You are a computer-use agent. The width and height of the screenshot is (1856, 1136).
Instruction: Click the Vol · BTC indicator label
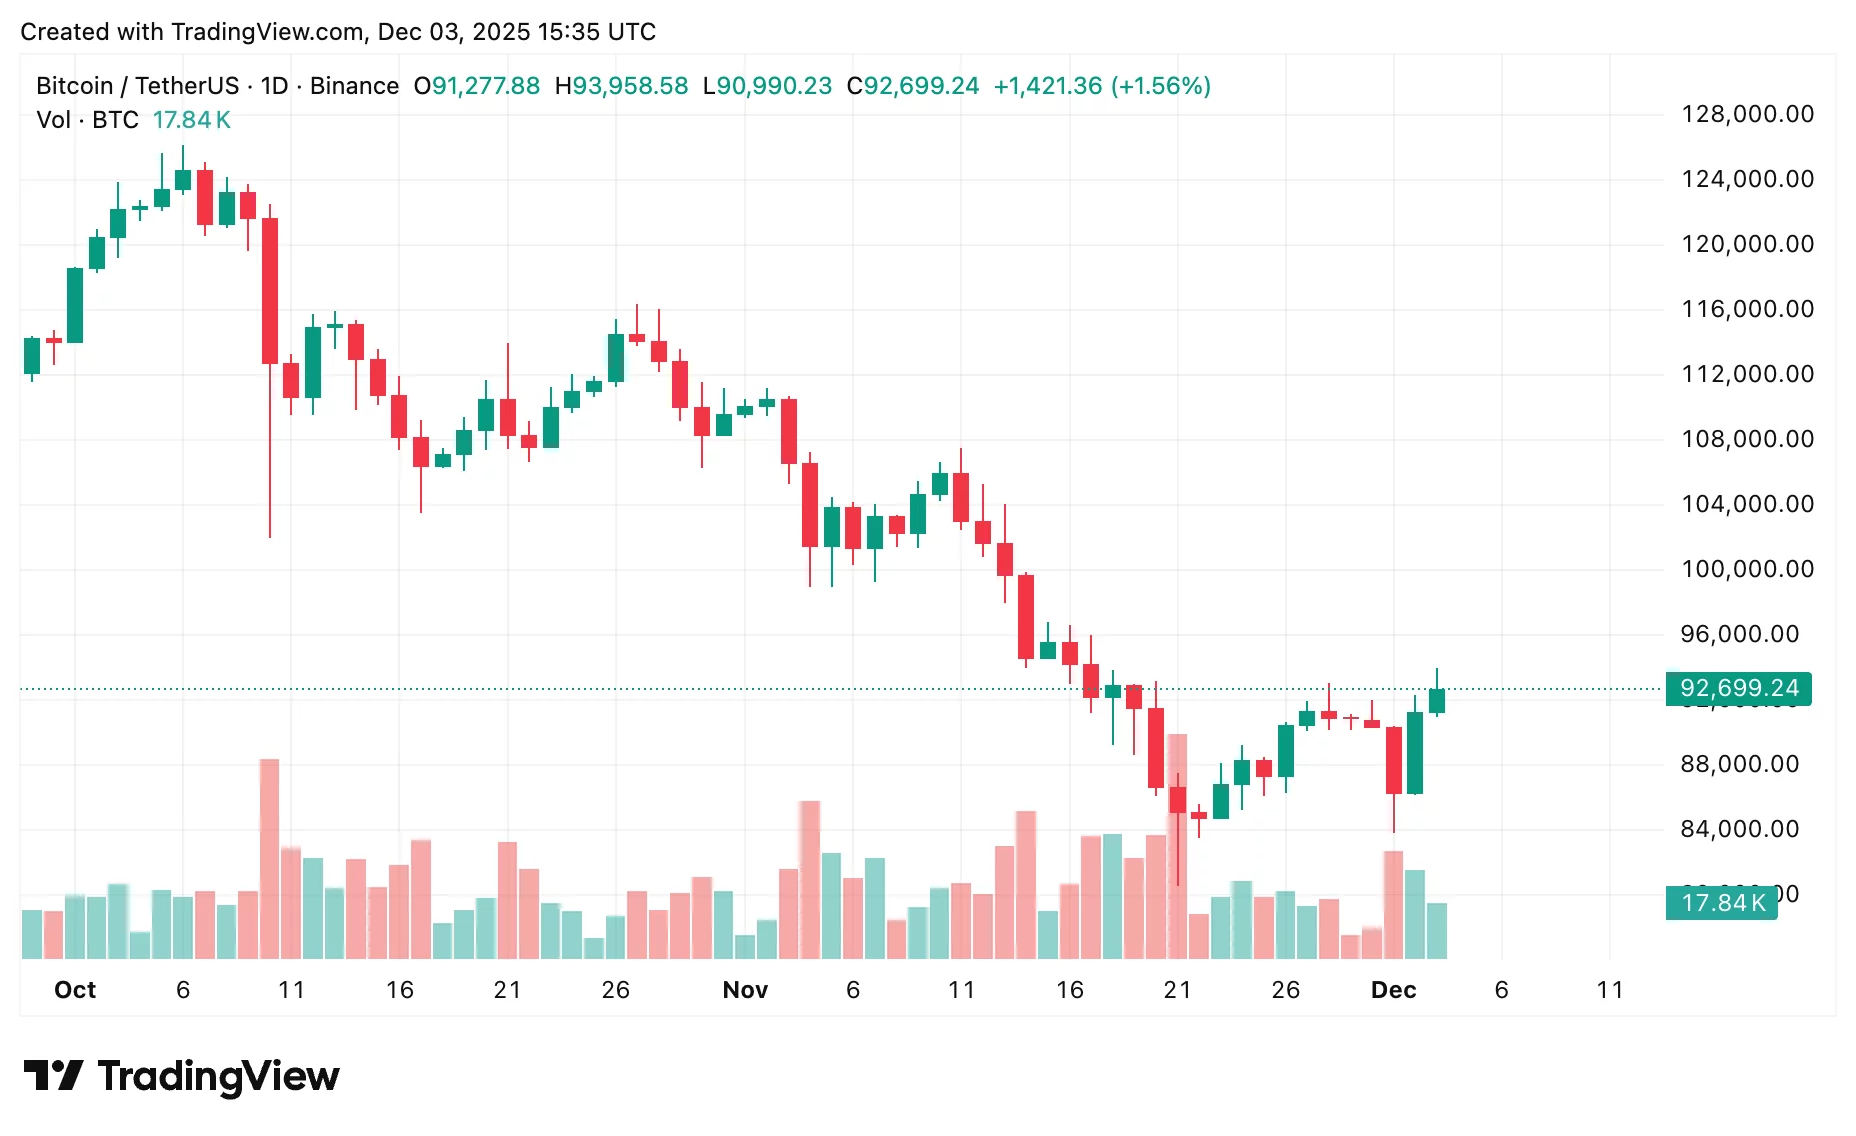point(87,120)
